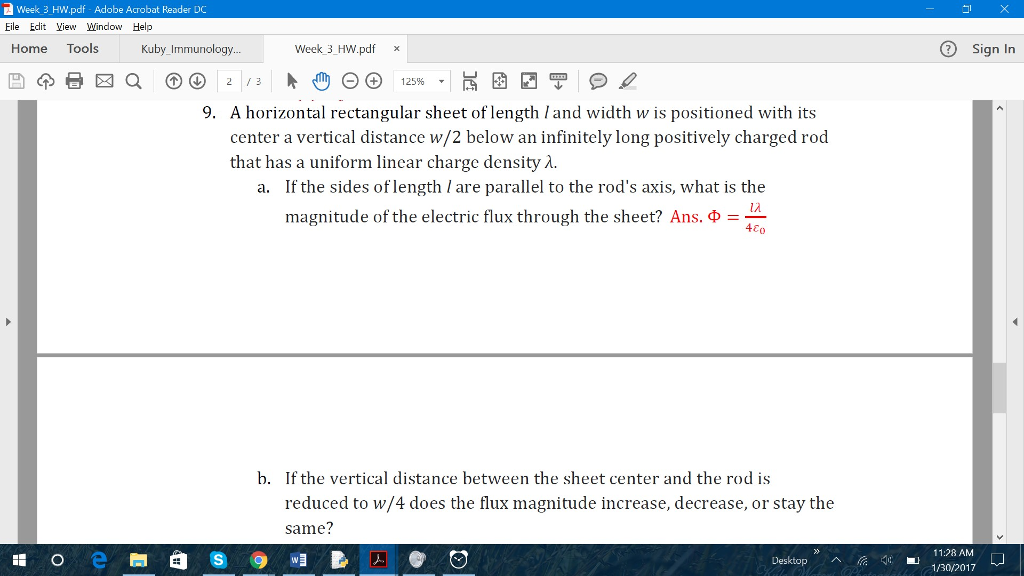The height and width of the screenshot is (576, 1024).
Task: Click the Help question mark icon
Action: pos(948,49)
